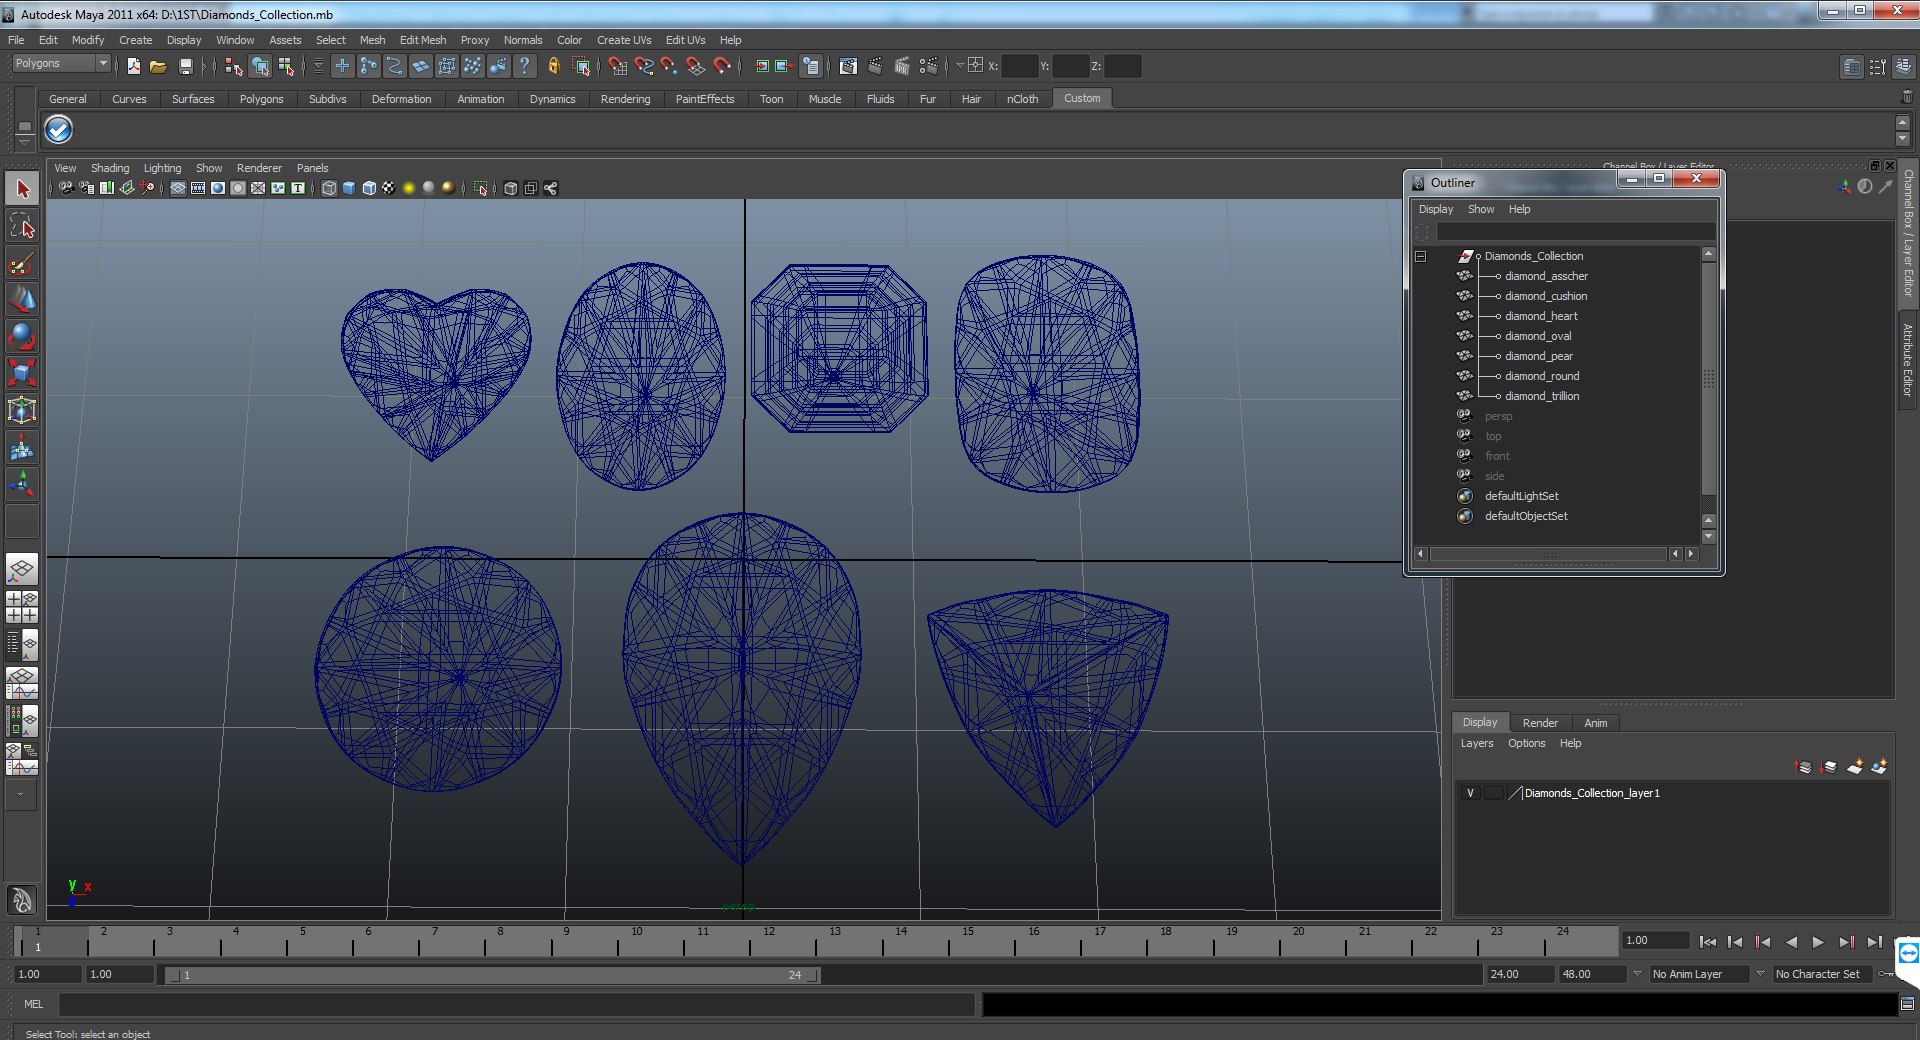Toggle wireframe cube display in viewport toolbar
Viewport: 1920px width, 1040px height.
click(329, 188)
